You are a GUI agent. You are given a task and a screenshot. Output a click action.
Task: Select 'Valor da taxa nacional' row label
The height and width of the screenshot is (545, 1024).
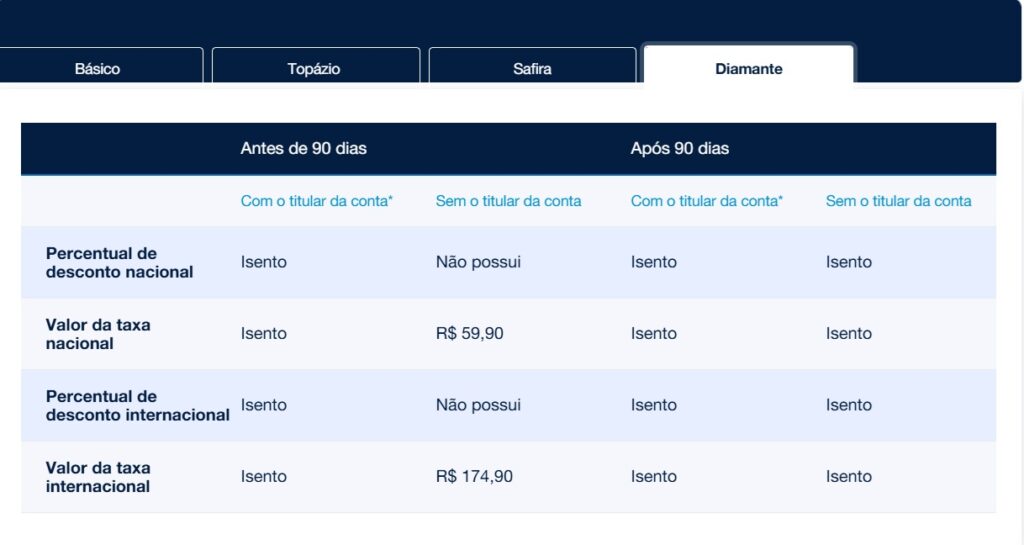click(98, 334)
